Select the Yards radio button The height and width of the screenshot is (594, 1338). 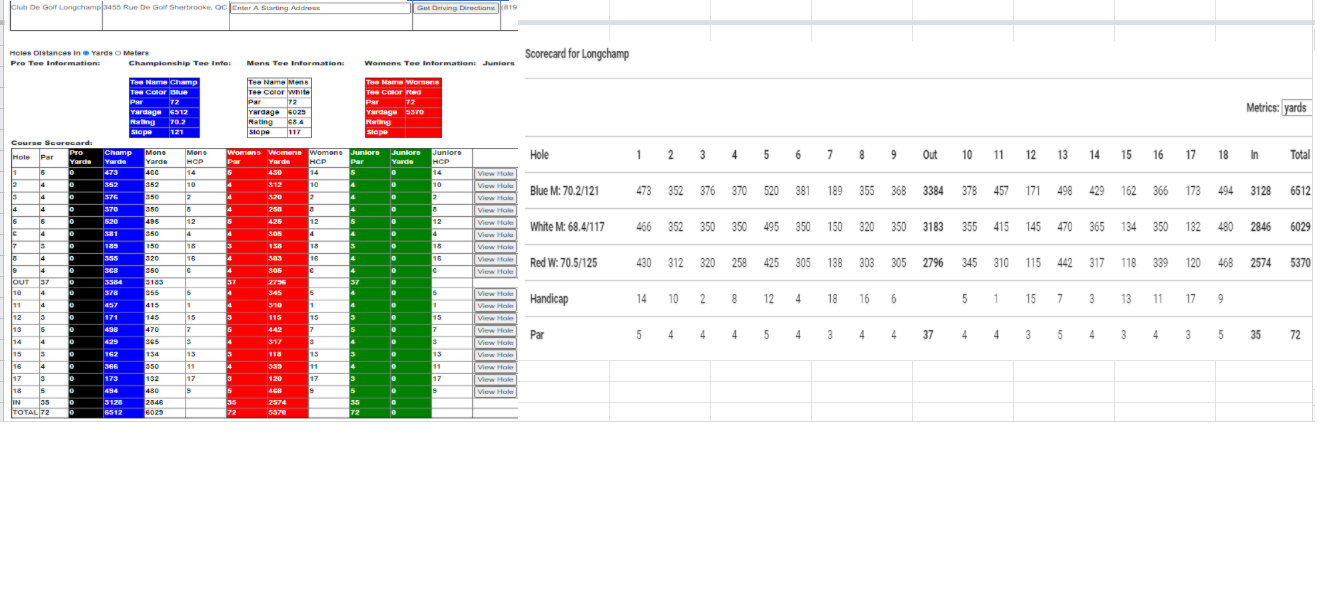click(87, 53)
